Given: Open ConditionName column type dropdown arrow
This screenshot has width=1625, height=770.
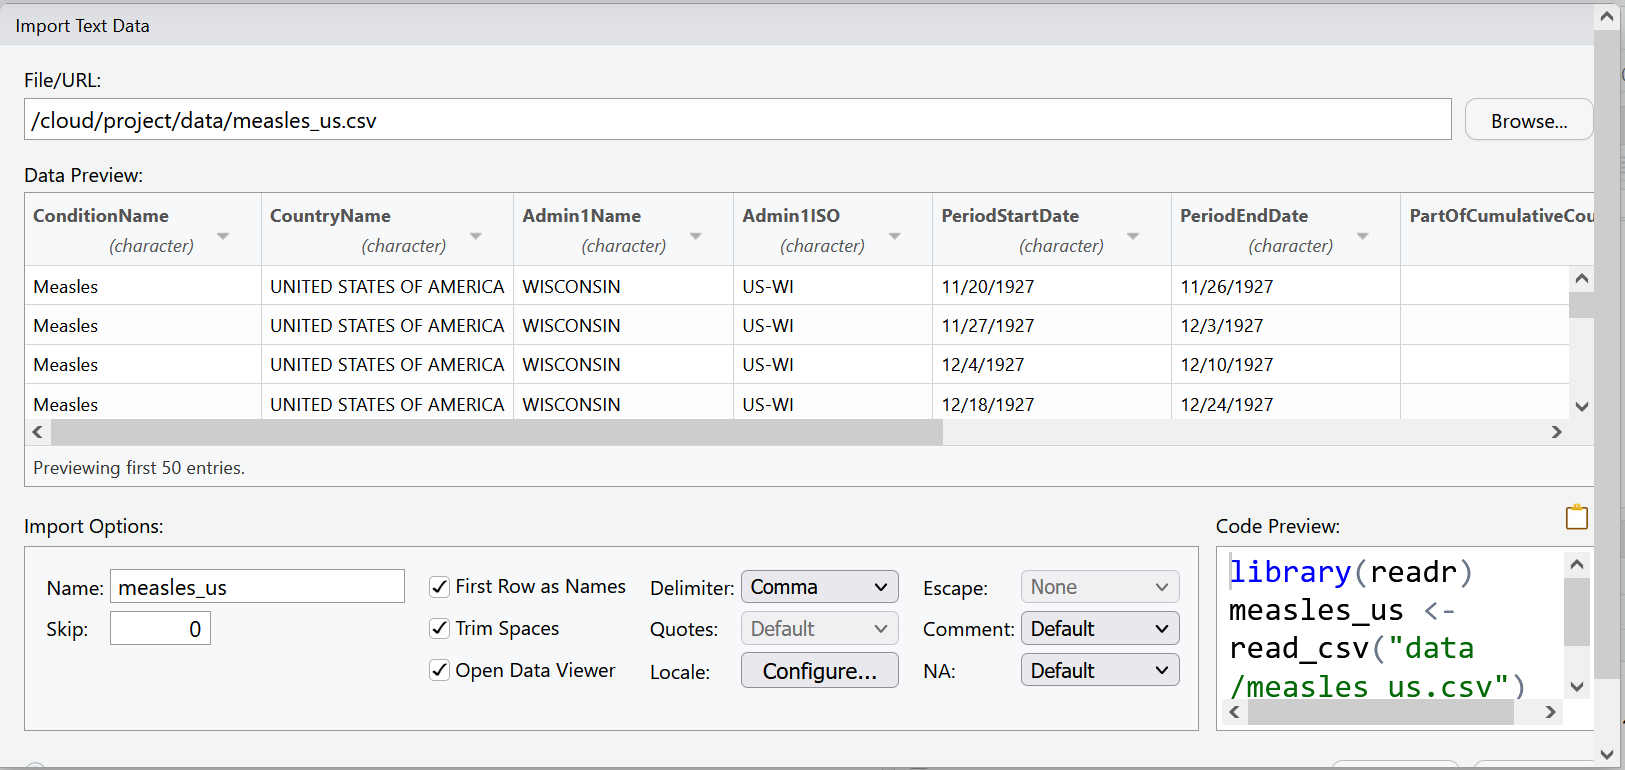Looking at the screenshot, I should [223, 237].
